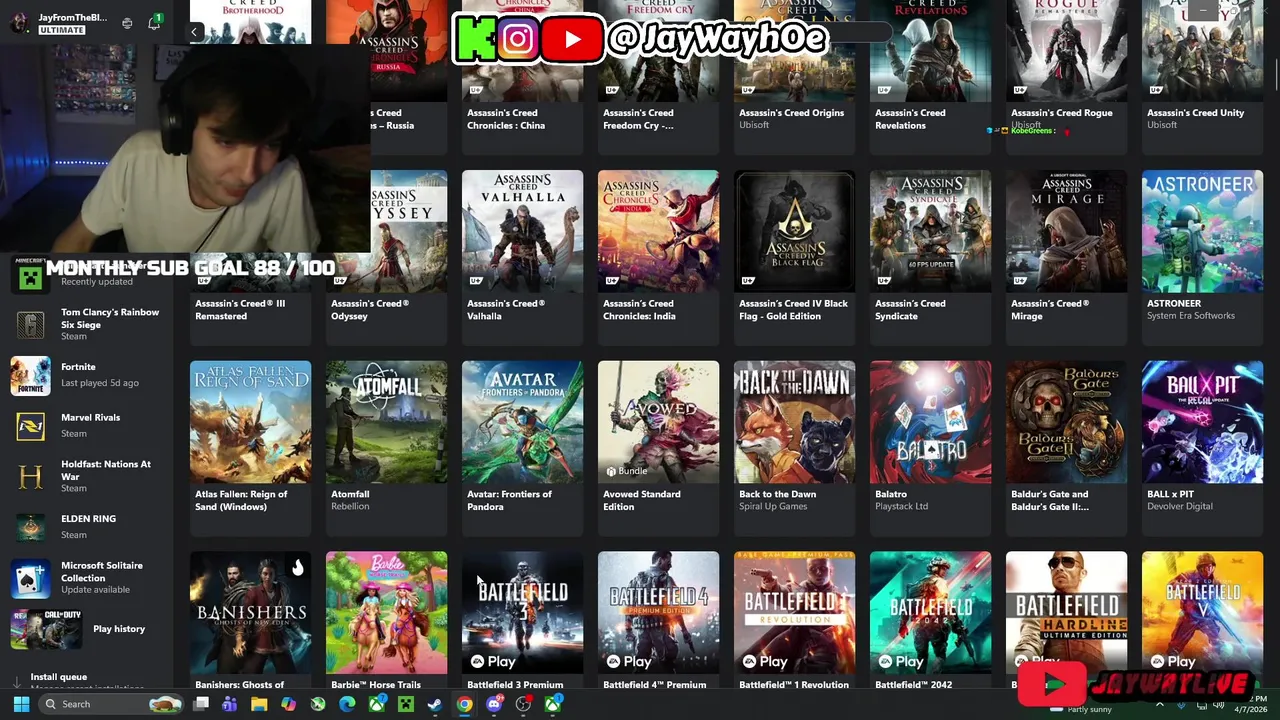
Task: Launch Minecraft from the taskbar
Action: click(405, 704)
